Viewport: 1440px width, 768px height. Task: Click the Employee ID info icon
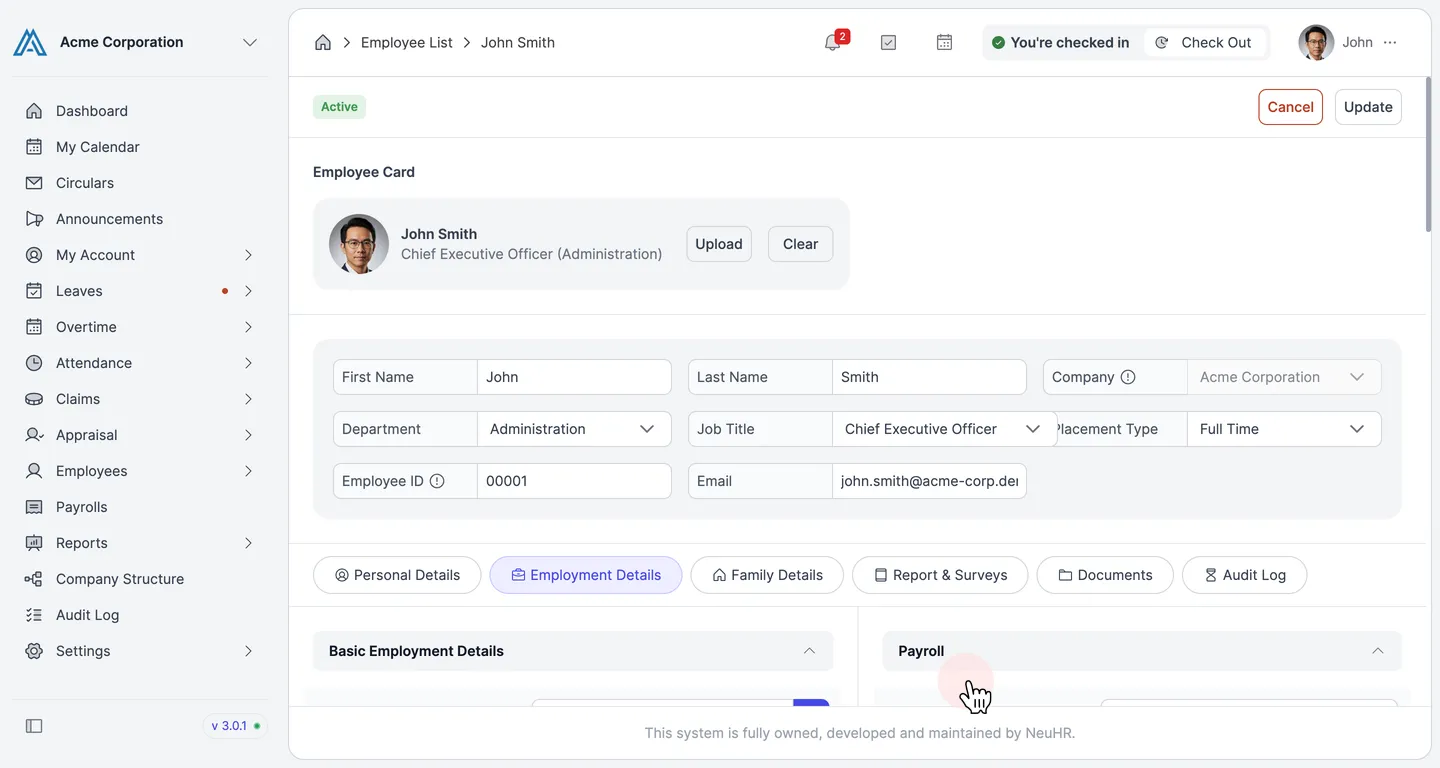[x=437, y=481]
